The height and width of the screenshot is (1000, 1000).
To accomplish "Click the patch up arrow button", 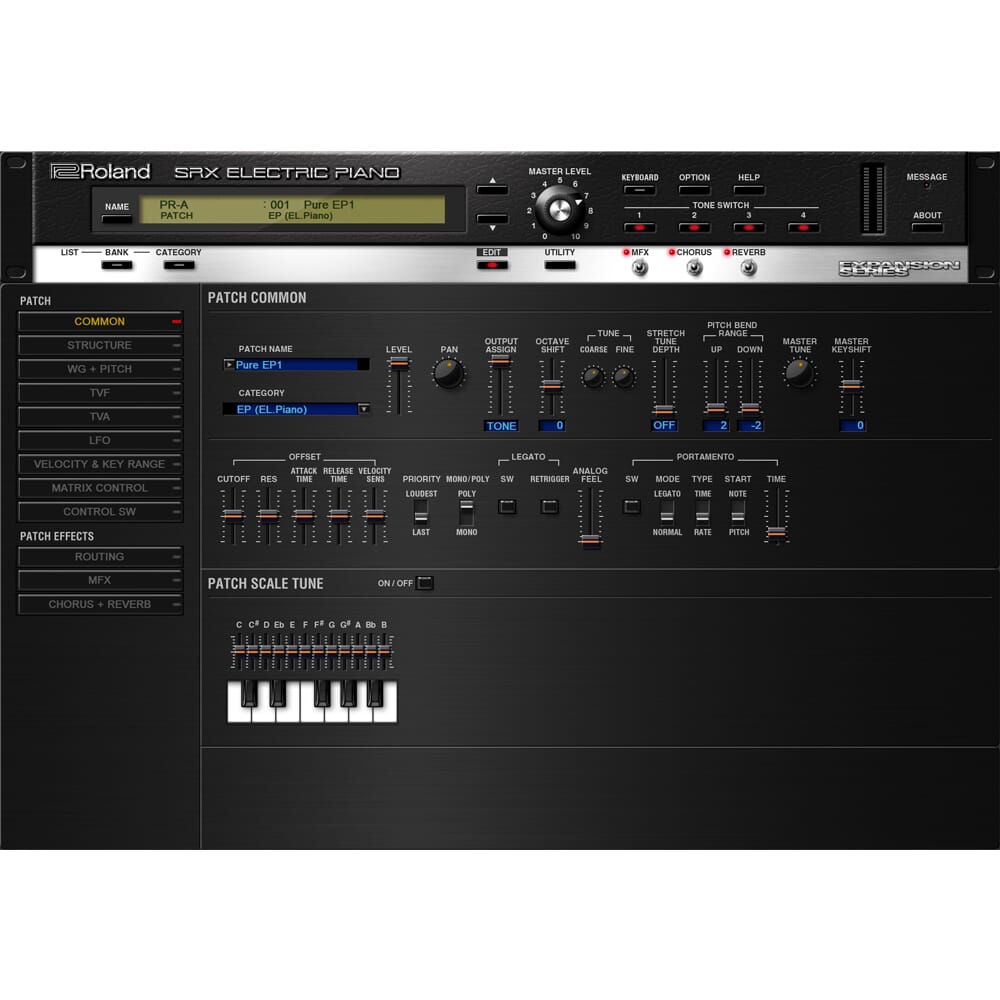I will pyautogui.click(x=492, y=187).
